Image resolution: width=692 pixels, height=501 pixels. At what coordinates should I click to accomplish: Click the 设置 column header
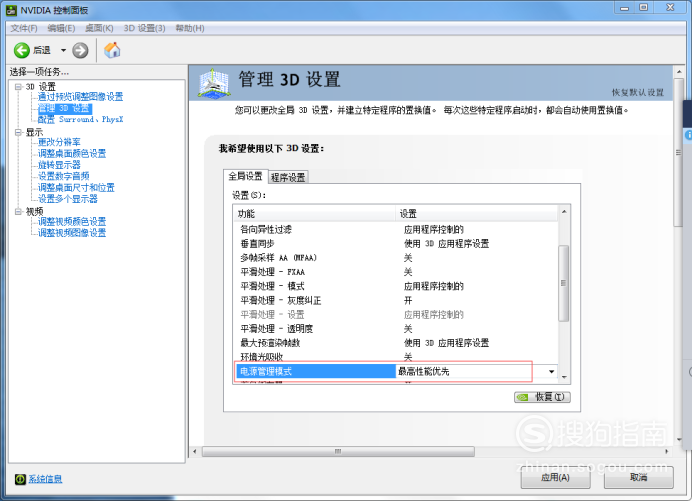click(x=476, y=214)
